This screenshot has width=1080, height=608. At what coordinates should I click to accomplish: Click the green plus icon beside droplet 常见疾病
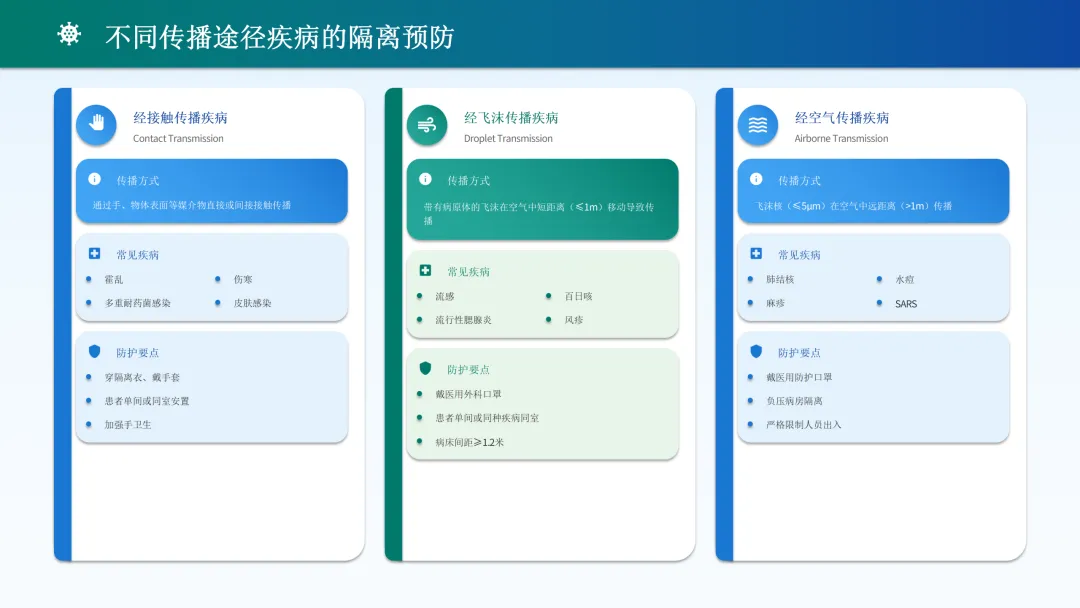[425, 271]
